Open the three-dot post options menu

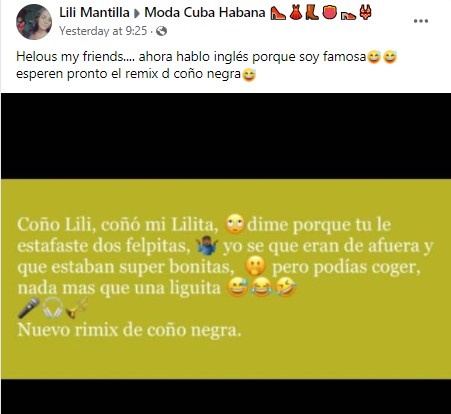421,21
